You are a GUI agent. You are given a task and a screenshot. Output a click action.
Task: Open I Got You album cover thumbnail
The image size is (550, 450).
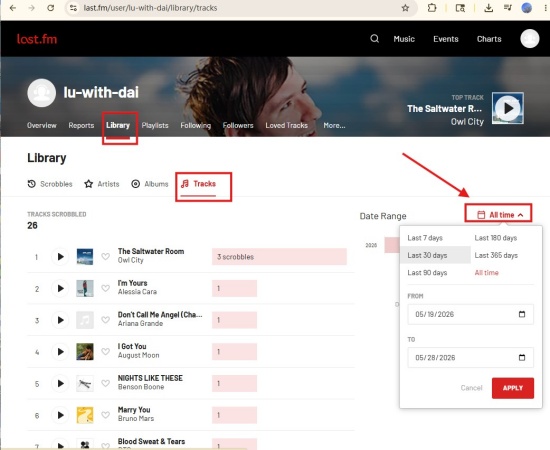85,351
